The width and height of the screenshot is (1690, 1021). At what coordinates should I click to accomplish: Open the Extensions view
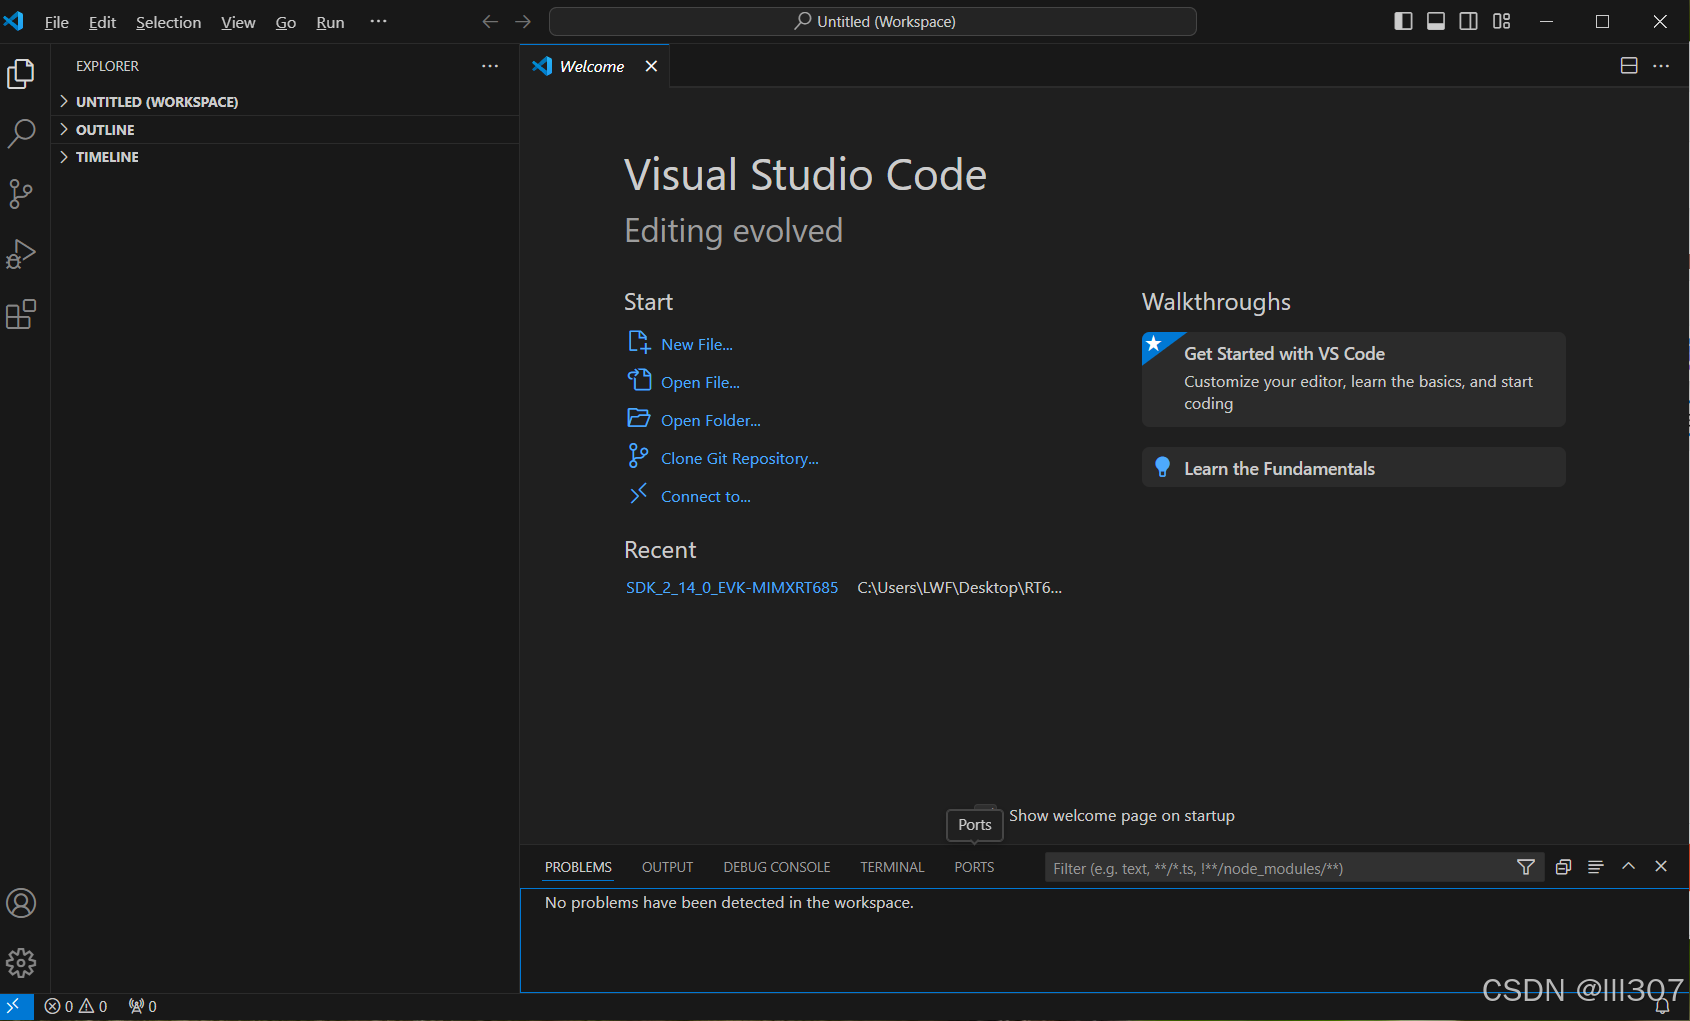coord(21,314)
